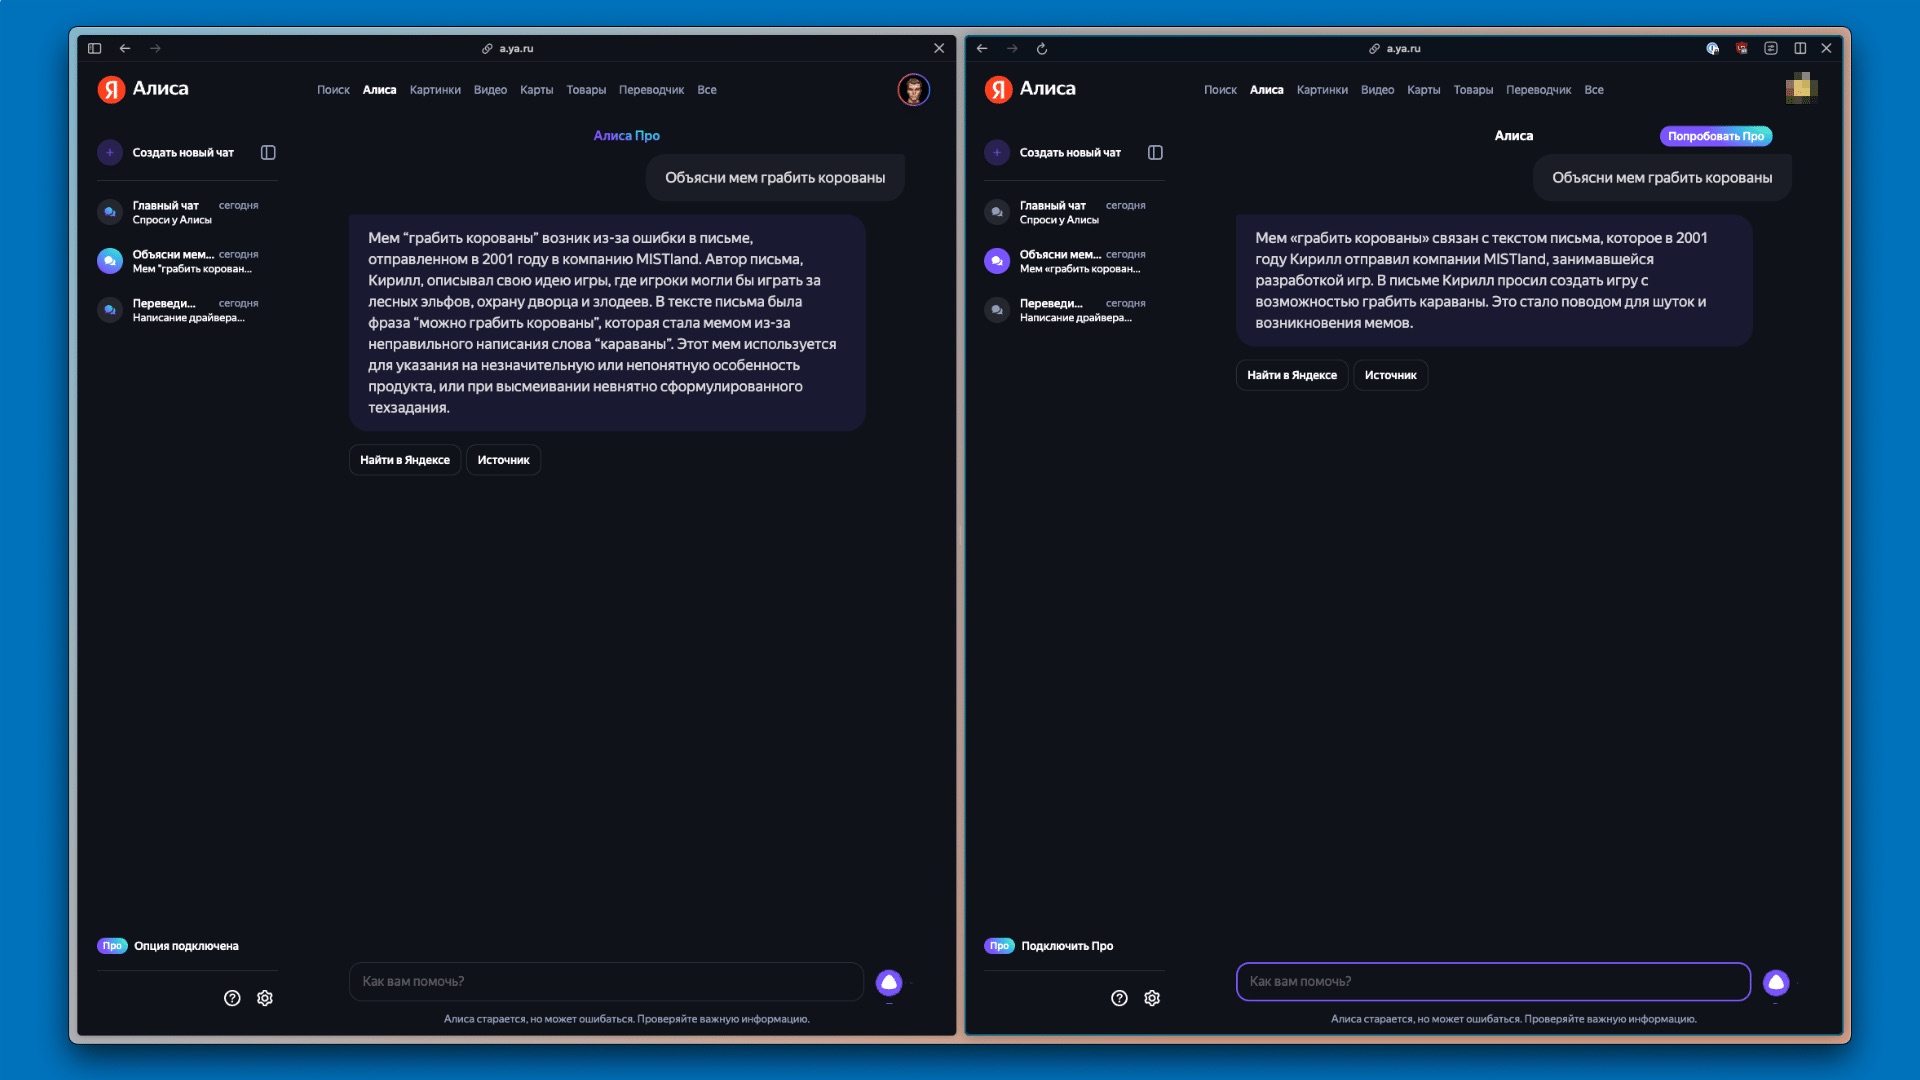Open Видео tab in left window
Viewport: 1920px width, 1080px height.
pyautogui.click(x=490, y=90)
